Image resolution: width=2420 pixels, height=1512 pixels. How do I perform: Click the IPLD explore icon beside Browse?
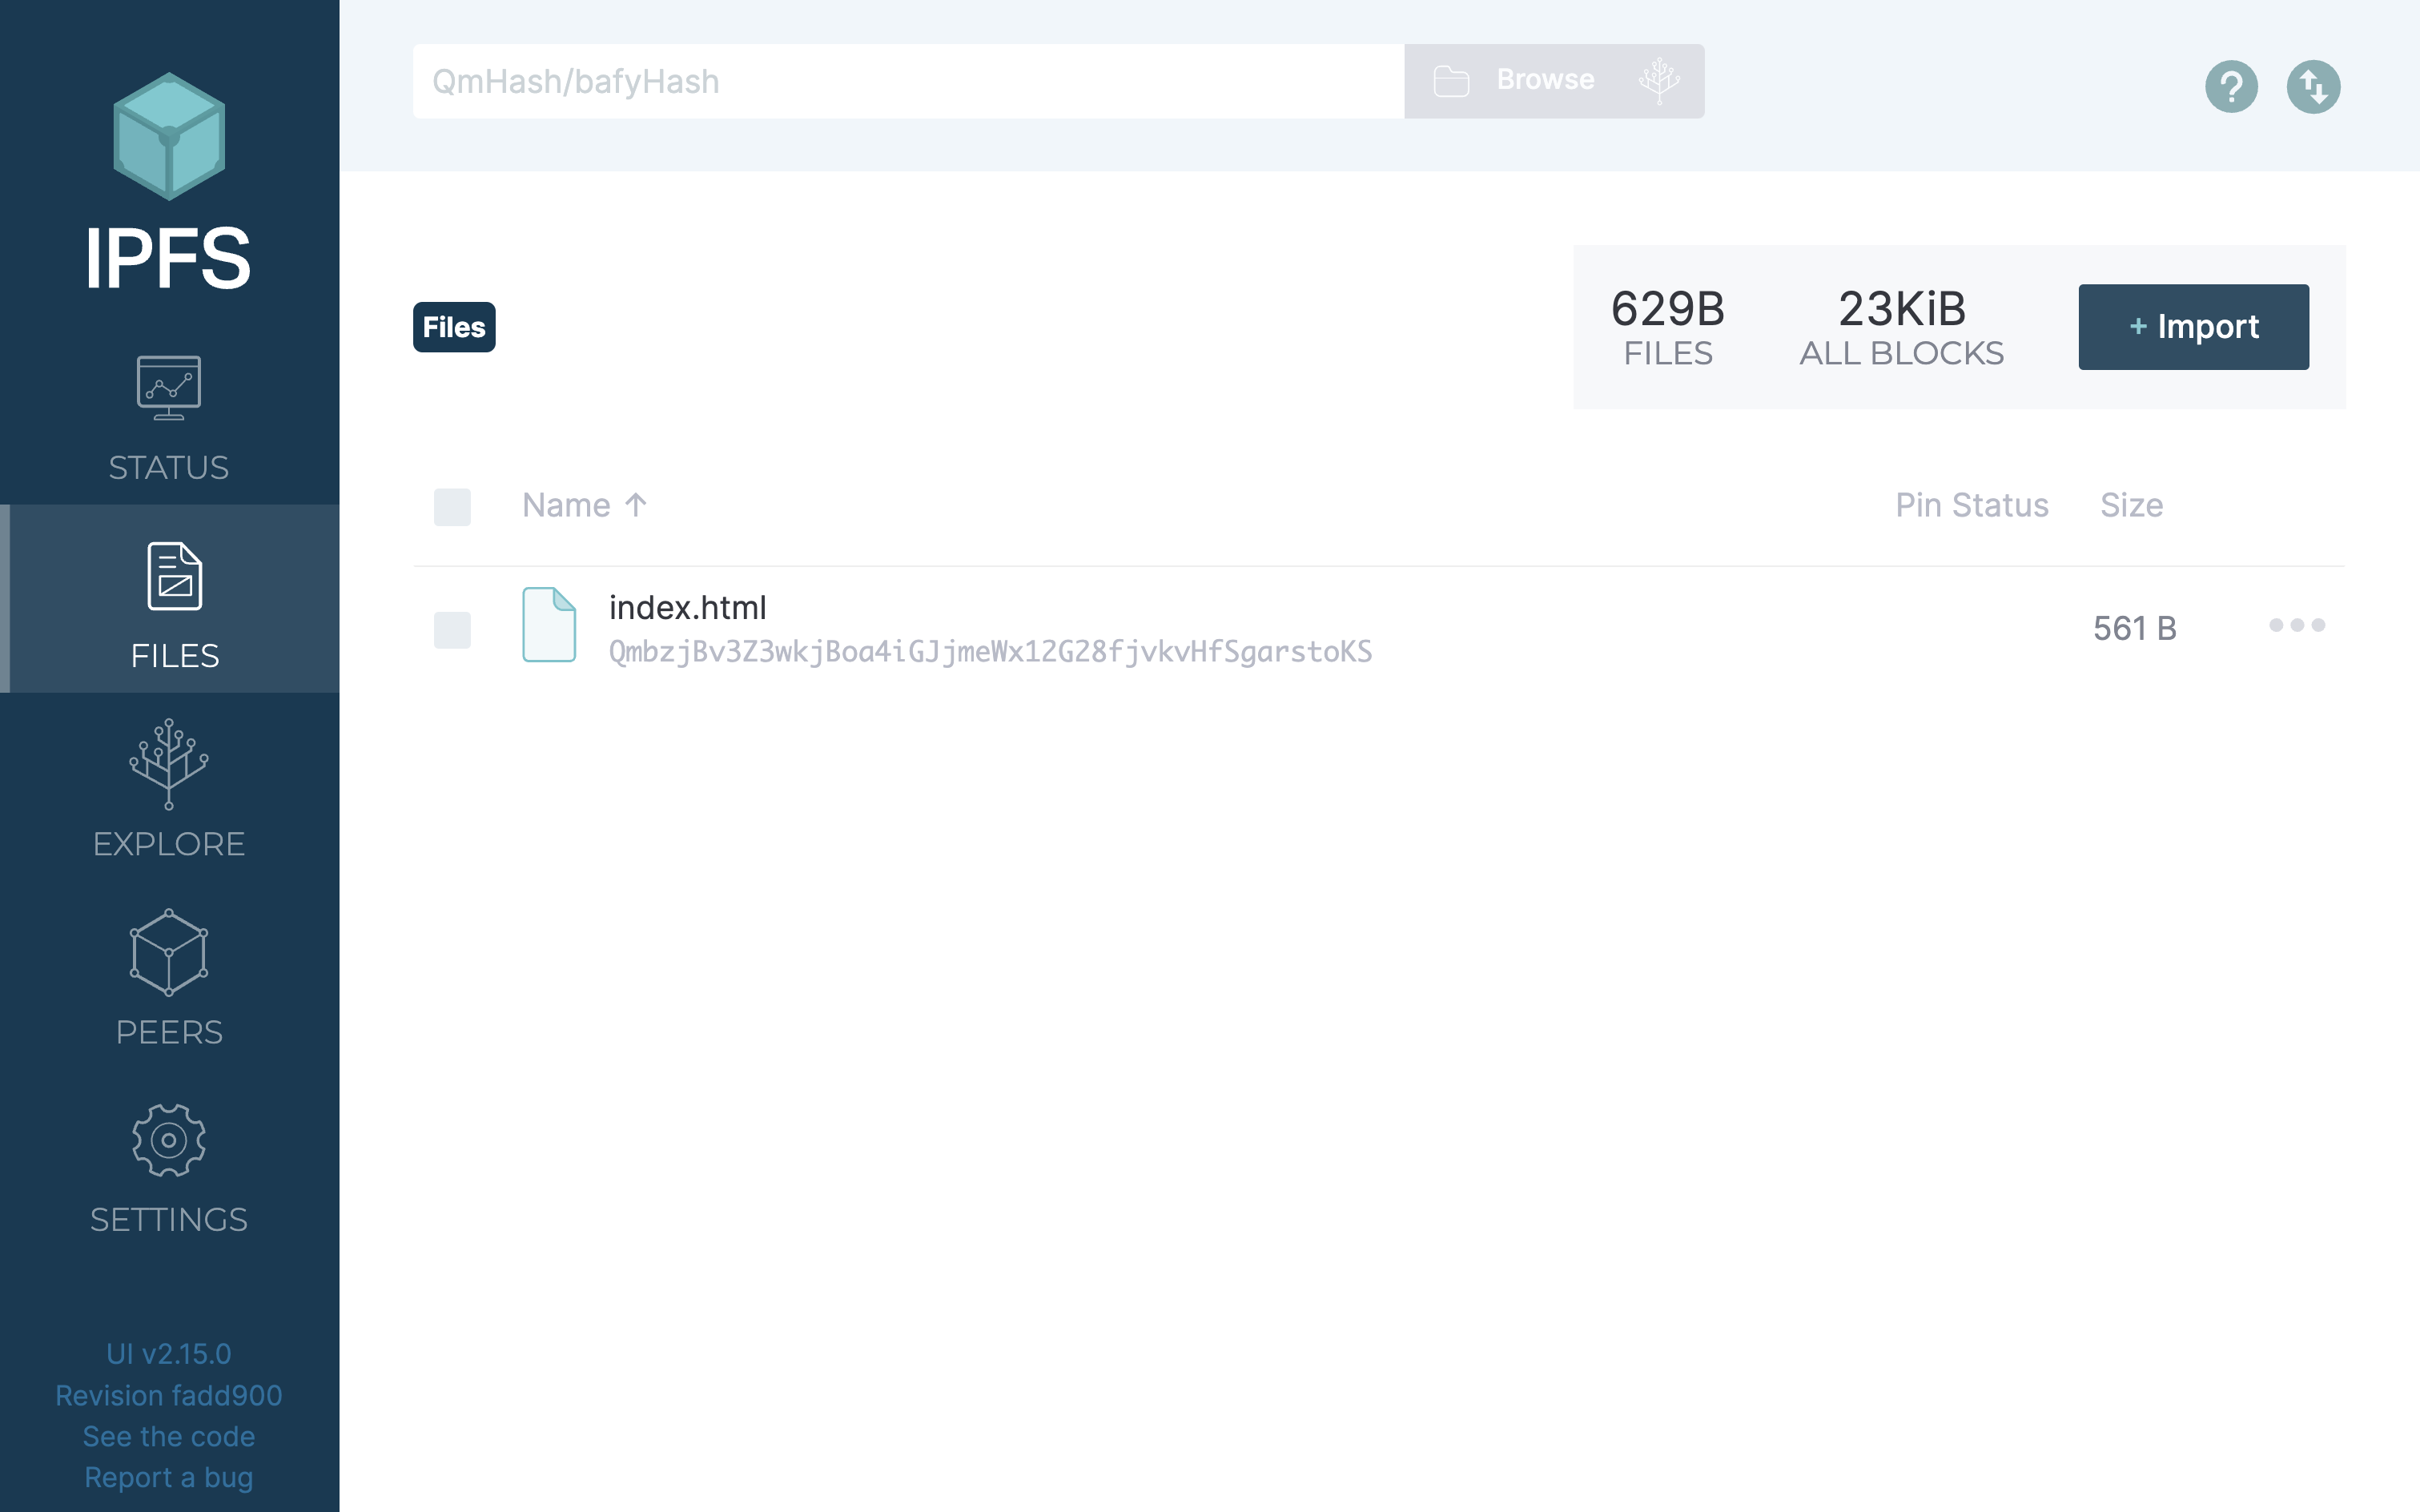click(1661, 80)
